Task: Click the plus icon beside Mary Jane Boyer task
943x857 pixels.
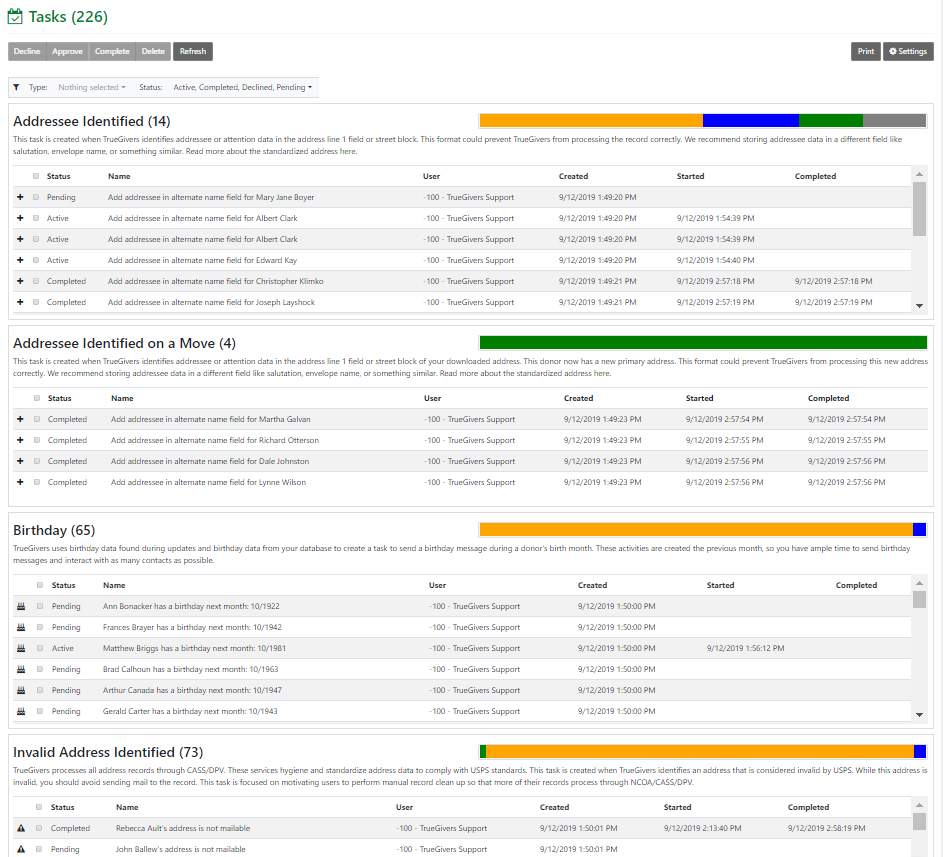Action: (x=20, y=197)
